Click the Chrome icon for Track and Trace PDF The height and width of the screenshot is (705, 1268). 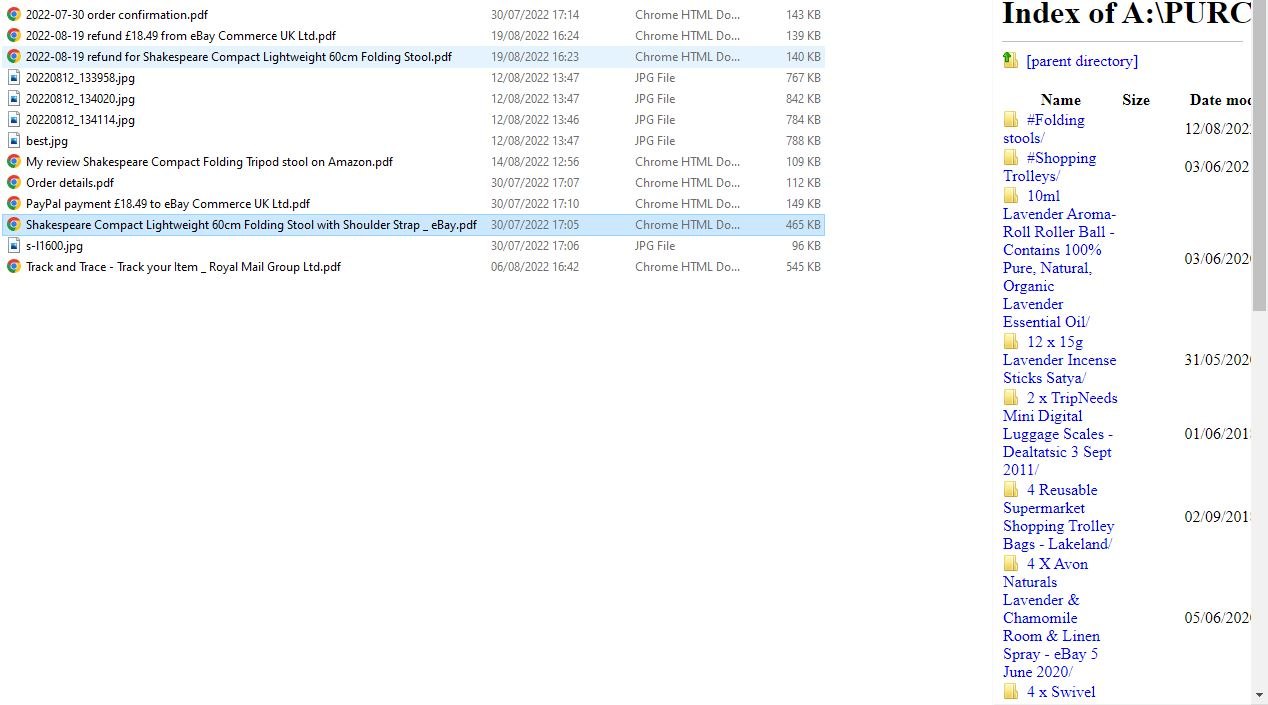(13, 266)
